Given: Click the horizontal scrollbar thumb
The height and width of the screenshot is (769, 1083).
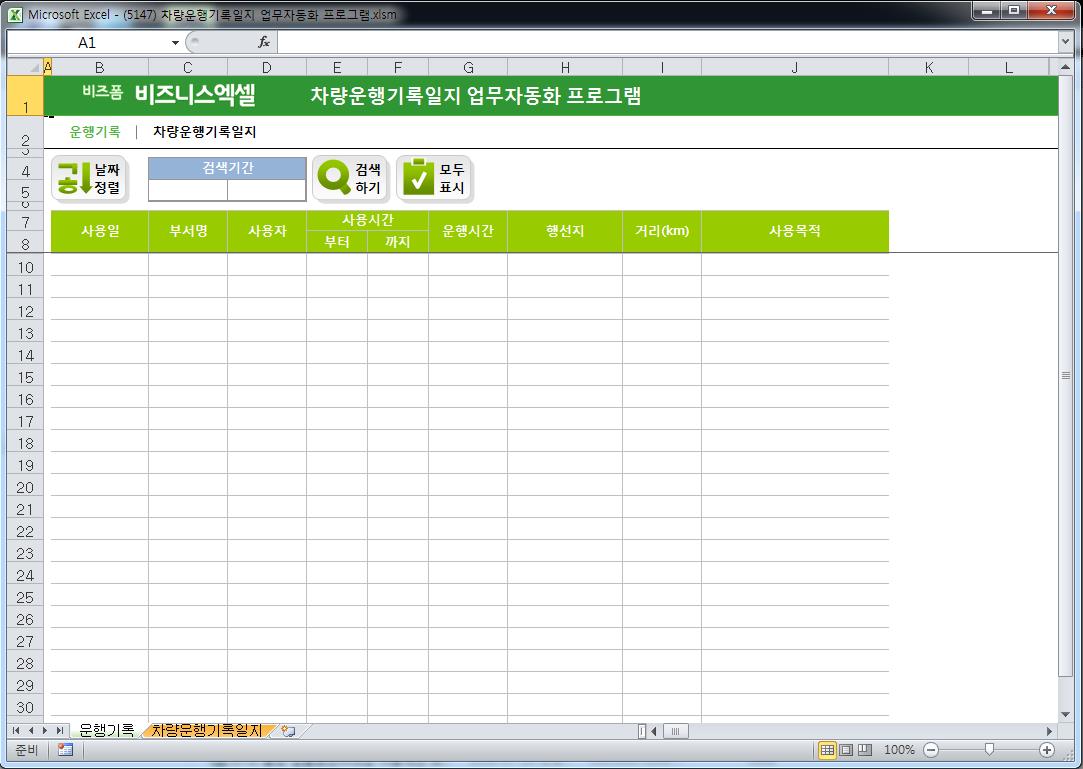Looking at the screenshot, I should (x=675, y=730).
